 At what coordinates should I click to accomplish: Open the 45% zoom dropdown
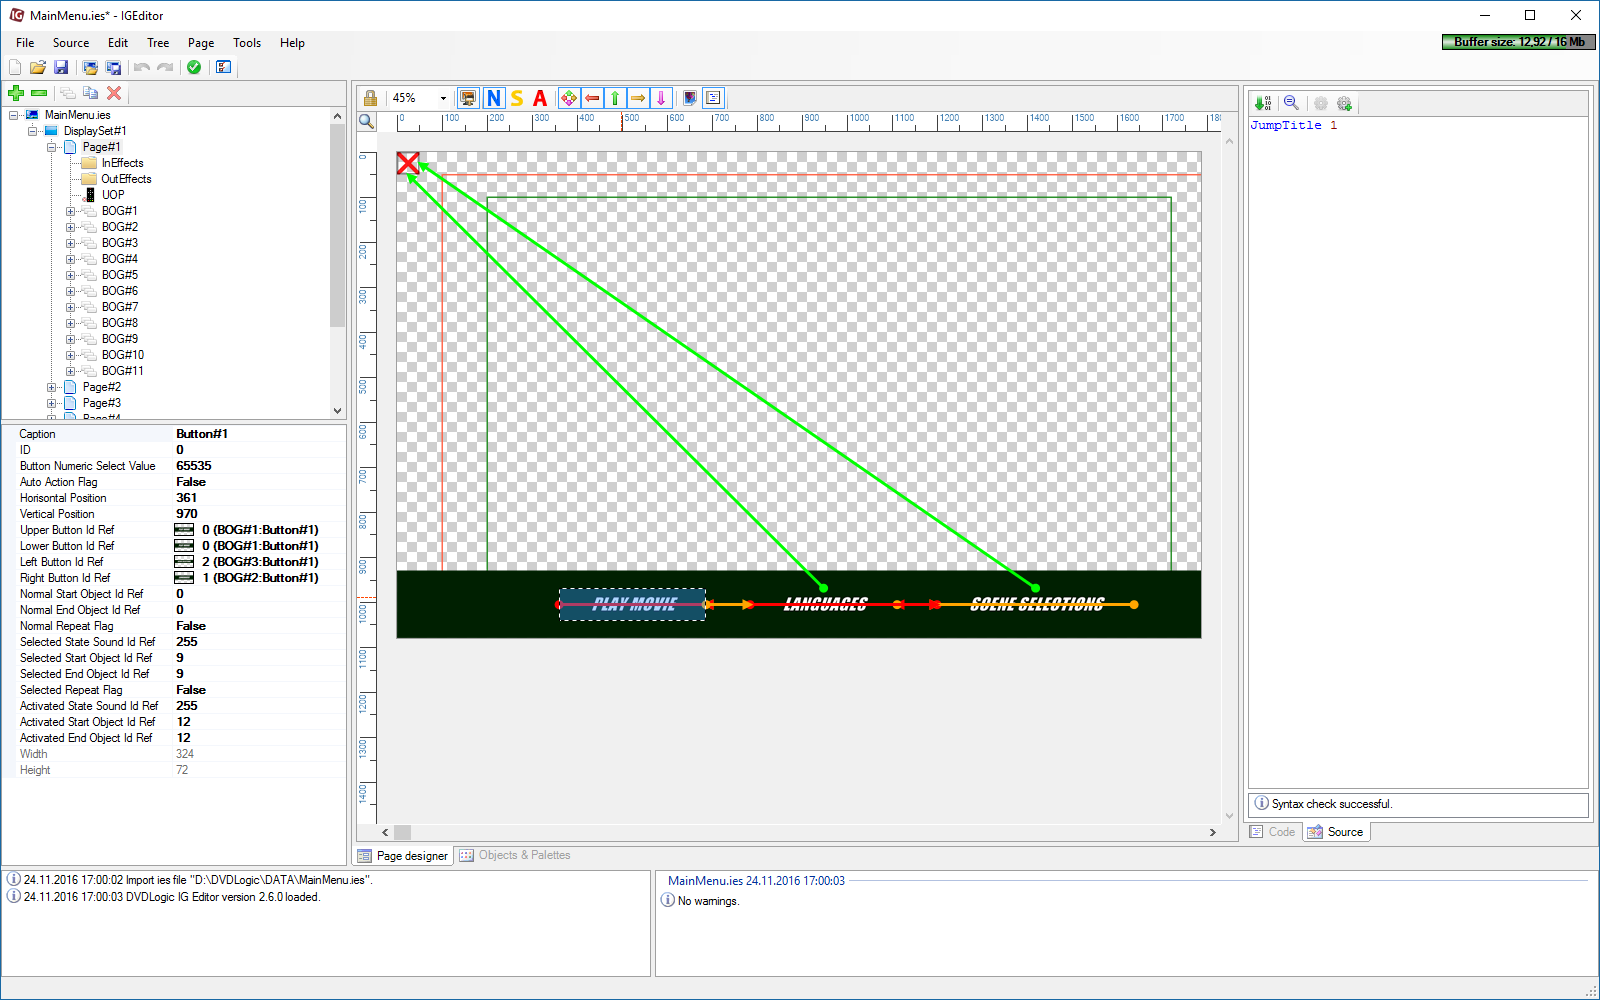[443, 98]
